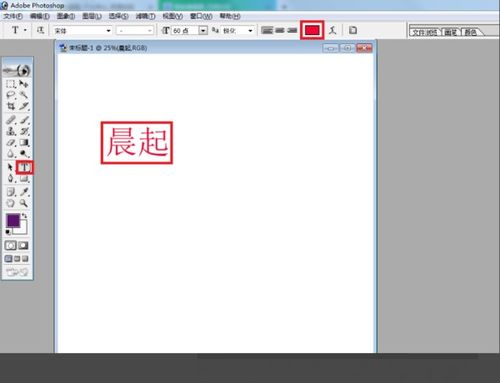Image resolution: width=500 pixels, height=383 pixels.
Task: Click the red text color swatch
Action: point(312,30)
